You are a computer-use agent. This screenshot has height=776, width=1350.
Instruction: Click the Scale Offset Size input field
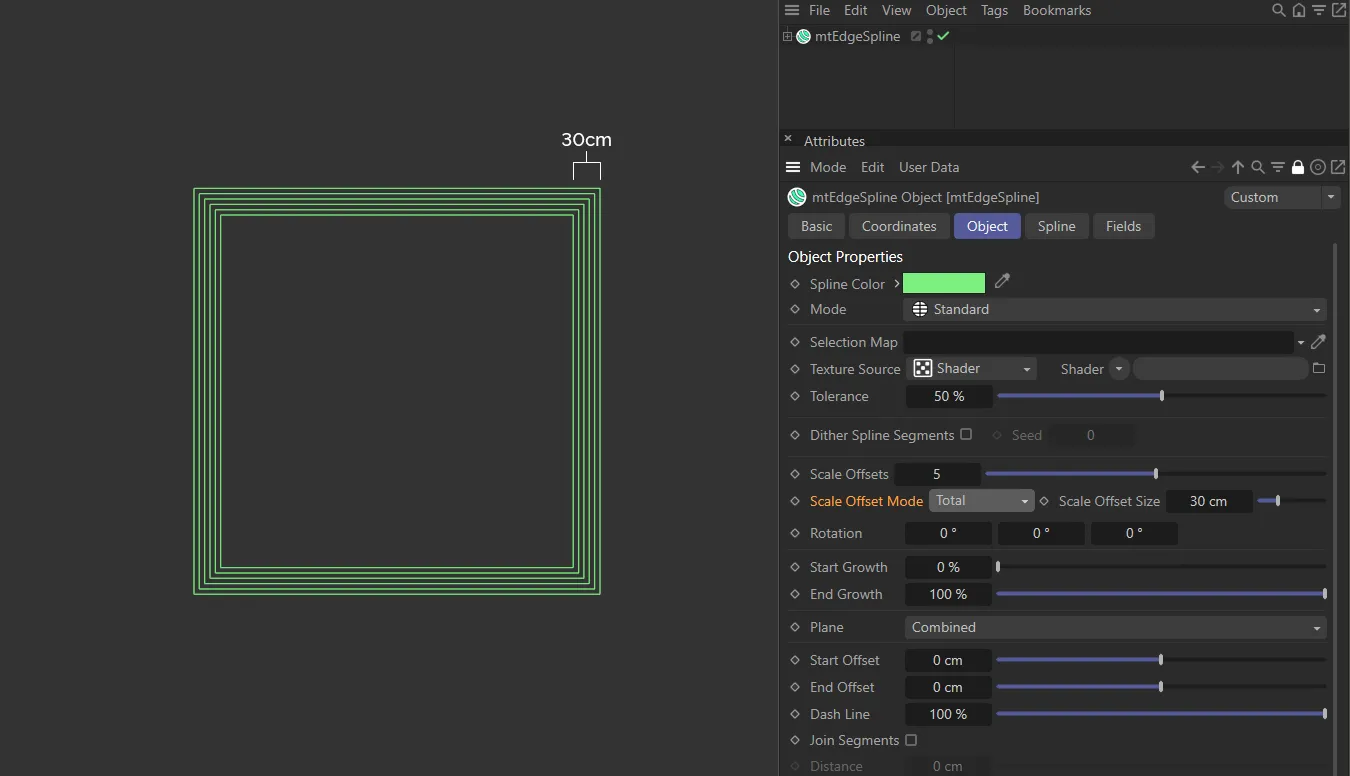pos(1209,501)
